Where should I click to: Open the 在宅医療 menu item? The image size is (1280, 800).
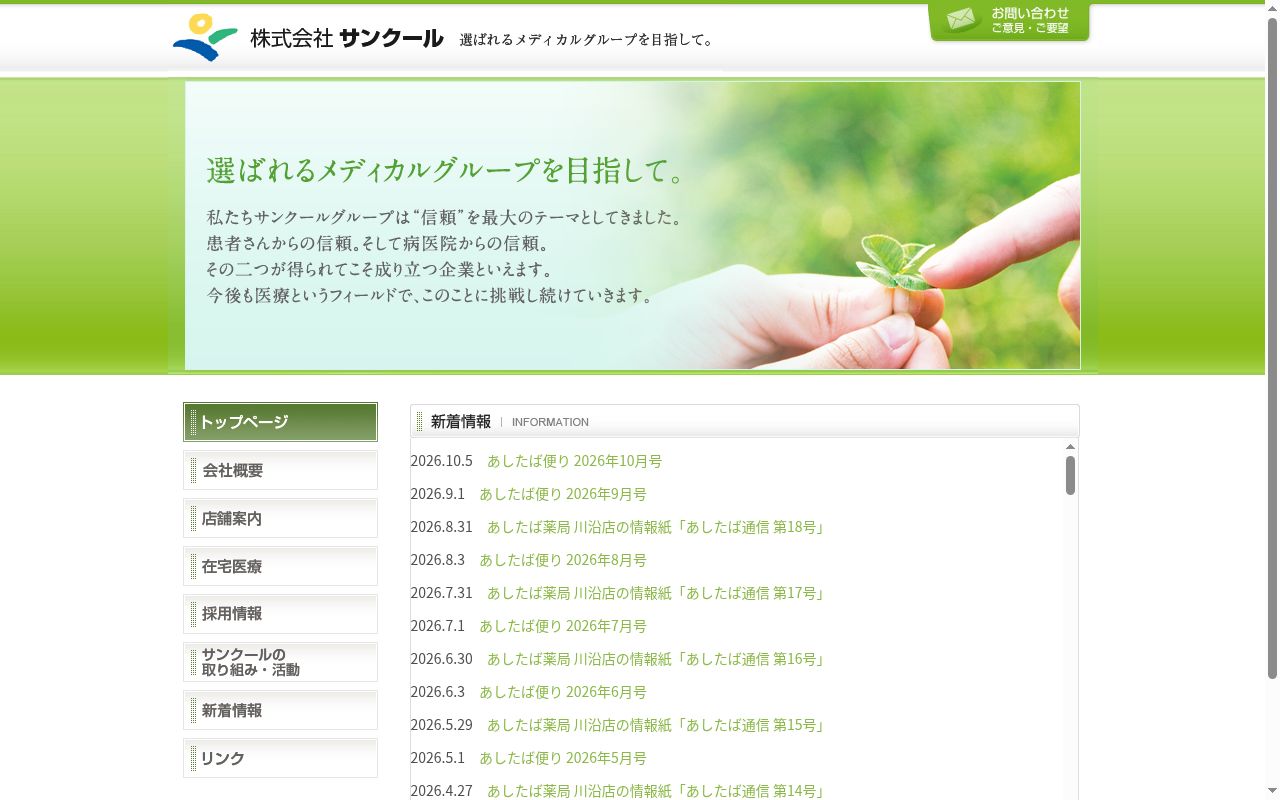[280, 566]
